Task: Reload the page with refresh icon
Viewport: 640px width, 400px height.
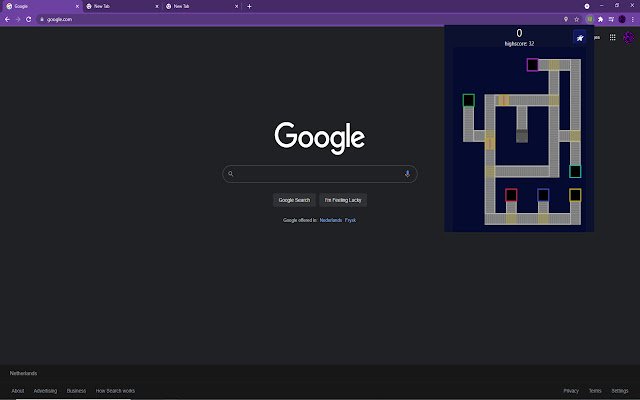Action: click(x=29, y=19)
